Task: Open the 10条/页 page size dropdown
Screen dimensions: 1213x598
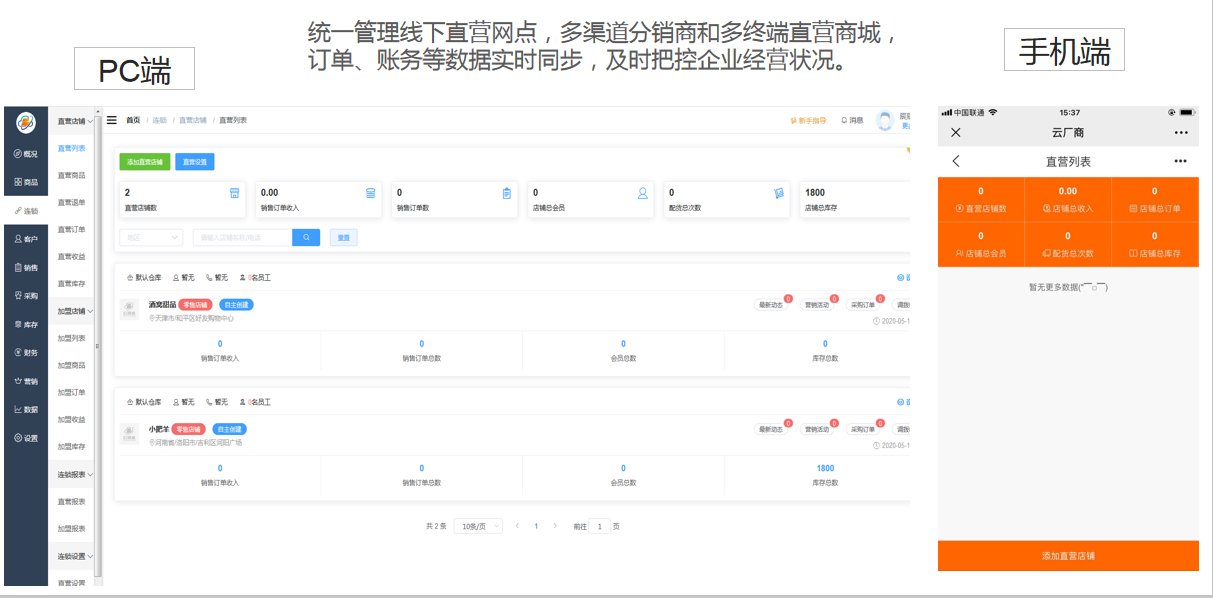Action: [x=478, y=526]
